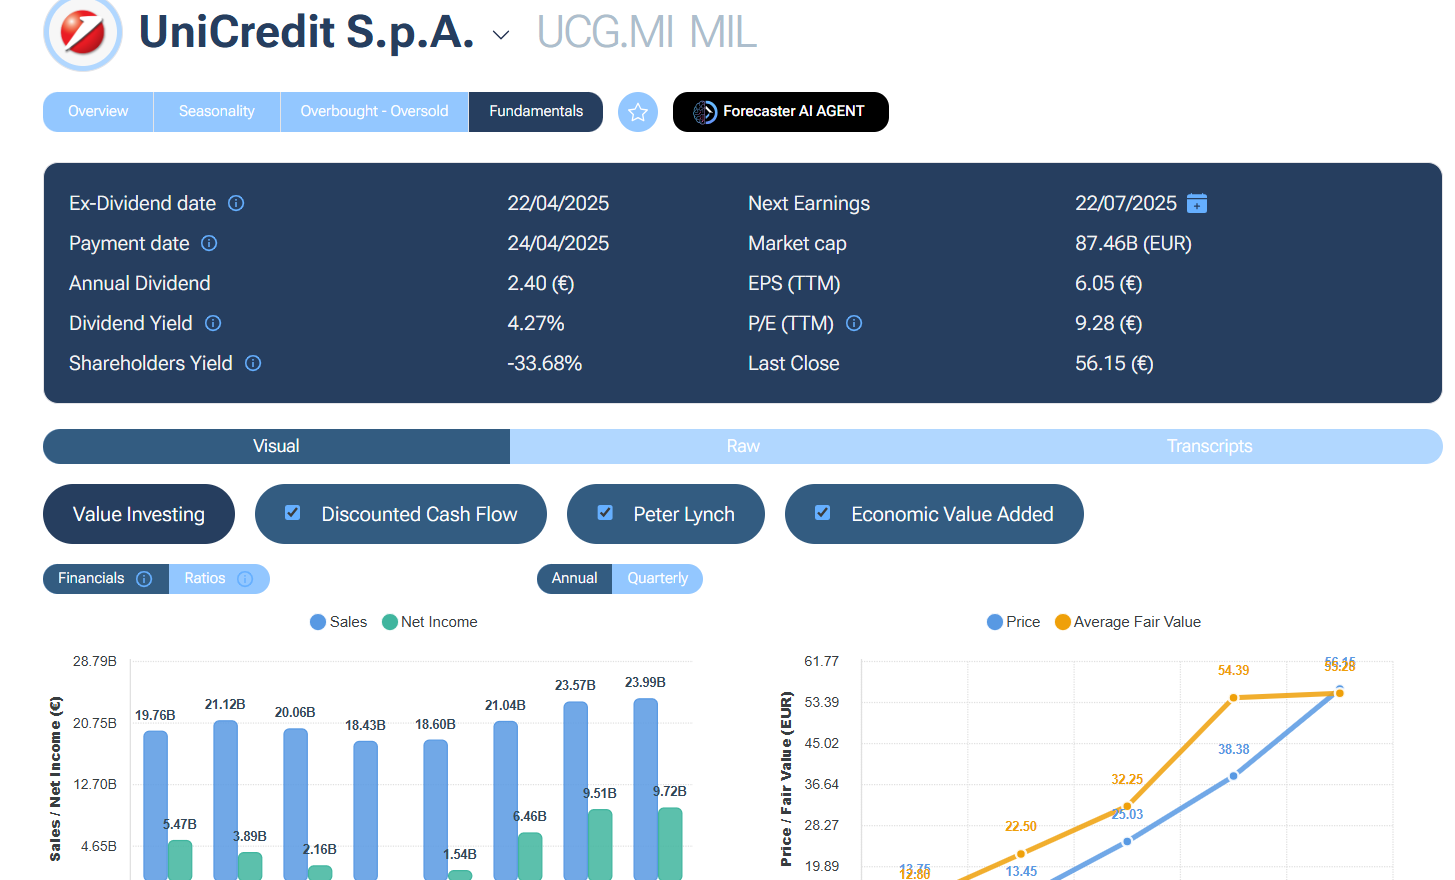The width and height of the screenshot is (1455, 880).
Task: Switch to Quarterly data view
Action: point(657,579)
